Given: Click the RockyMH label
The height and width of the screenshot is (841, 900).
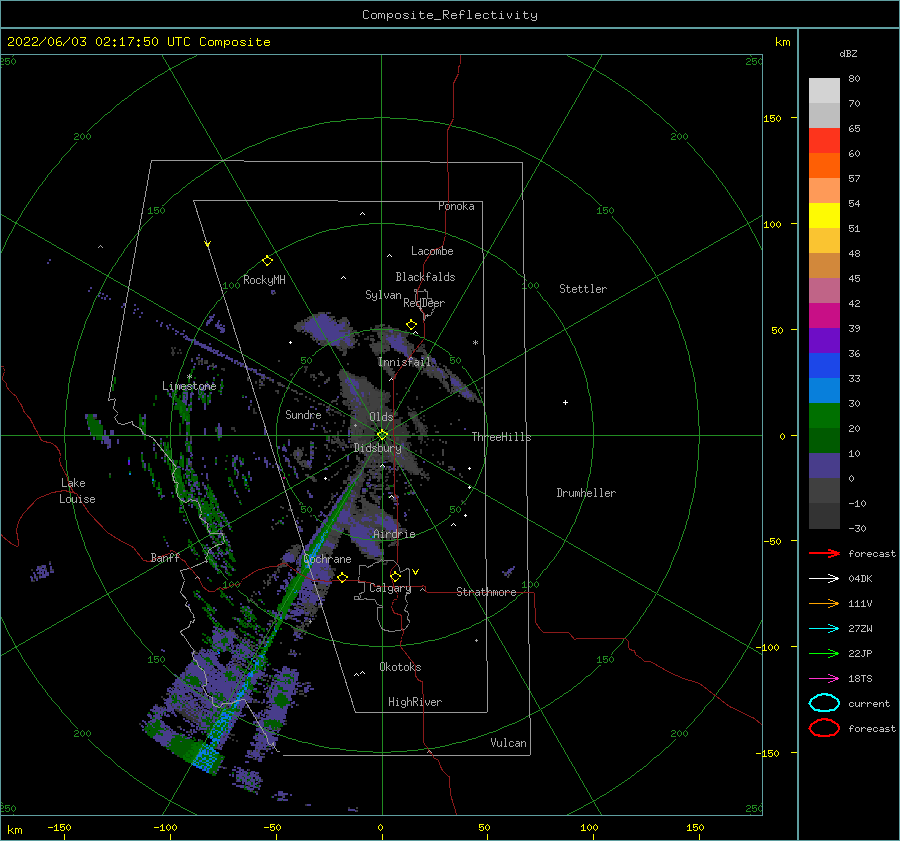Looking at the screenshot, I should (x=264, y=280).
